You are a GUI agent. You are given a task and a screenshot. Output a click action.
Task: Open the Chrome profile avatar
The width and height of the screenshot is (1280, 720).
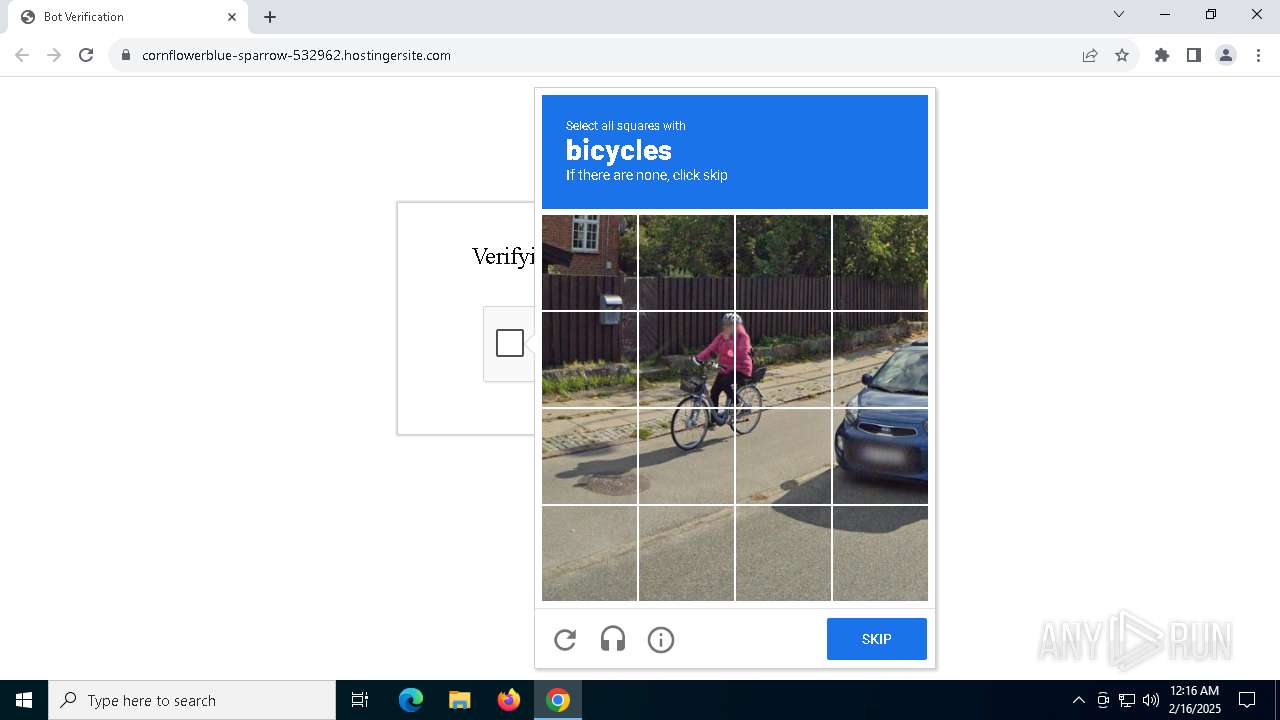[x=1226, y=55]
